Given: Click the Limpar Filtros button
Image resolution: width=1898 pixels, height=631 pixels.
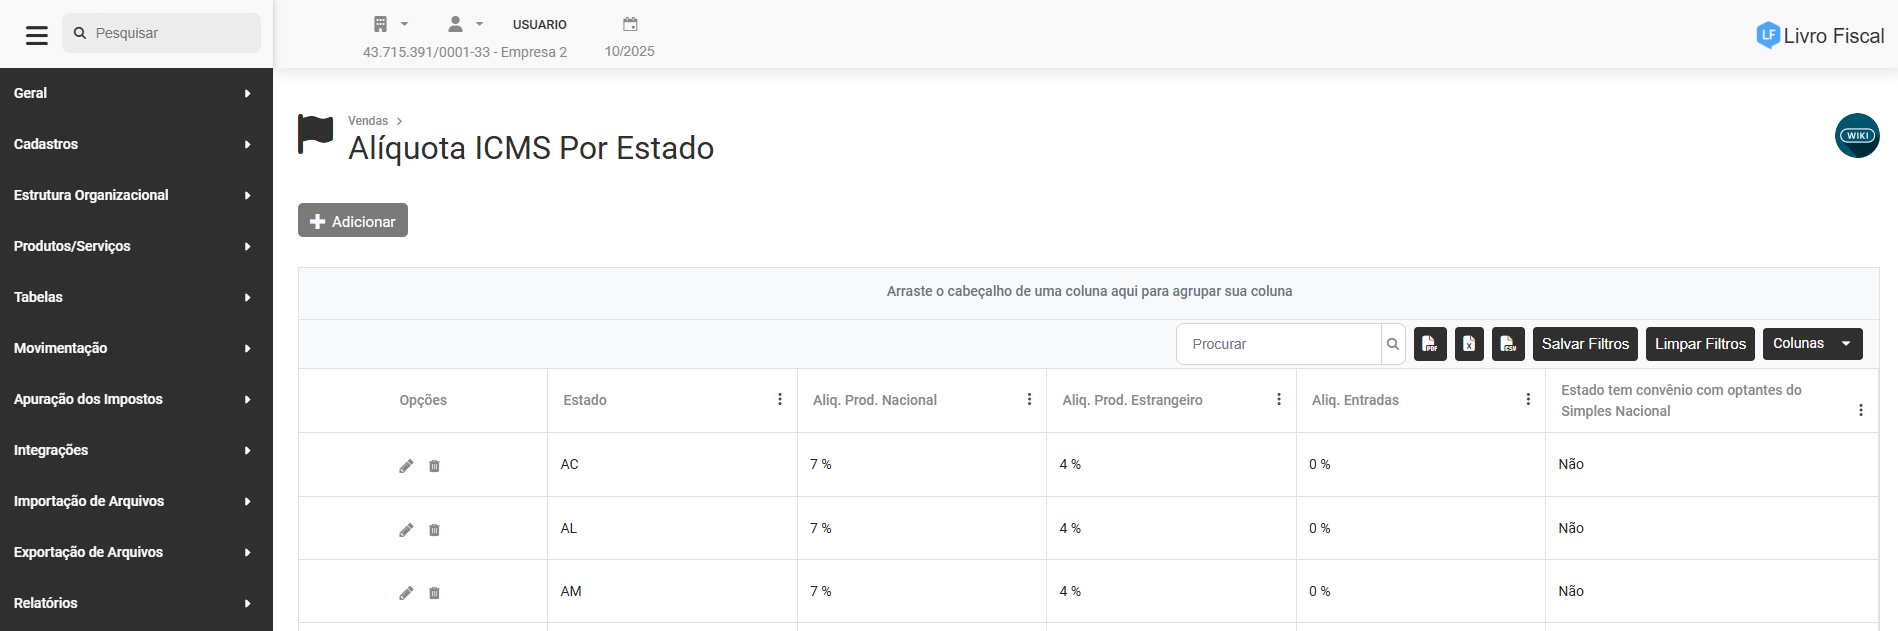Looking at the screenshot, I should [1700, 344].
